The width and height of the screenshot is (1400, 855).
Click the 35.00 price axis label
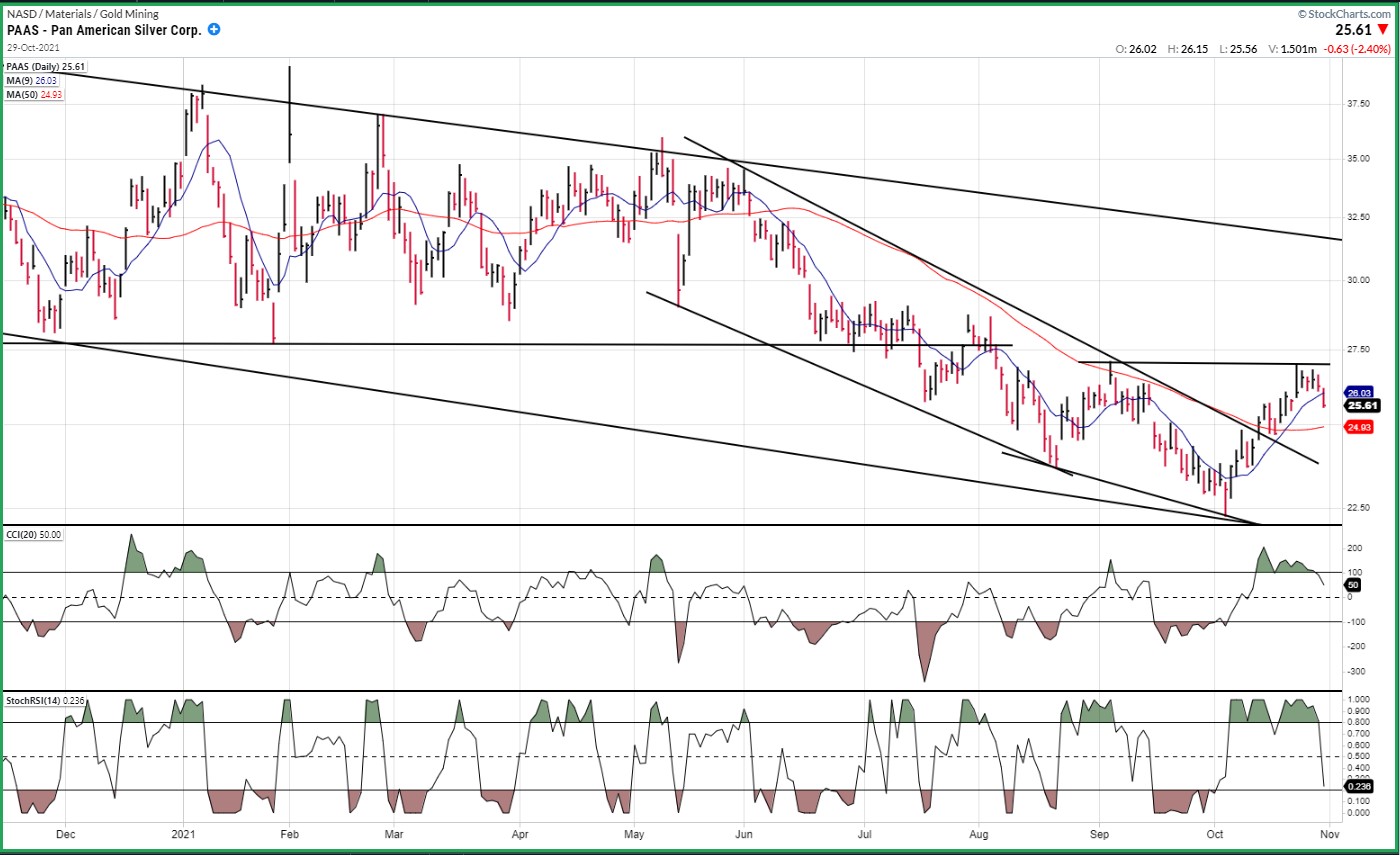(x=1358, y=159)
